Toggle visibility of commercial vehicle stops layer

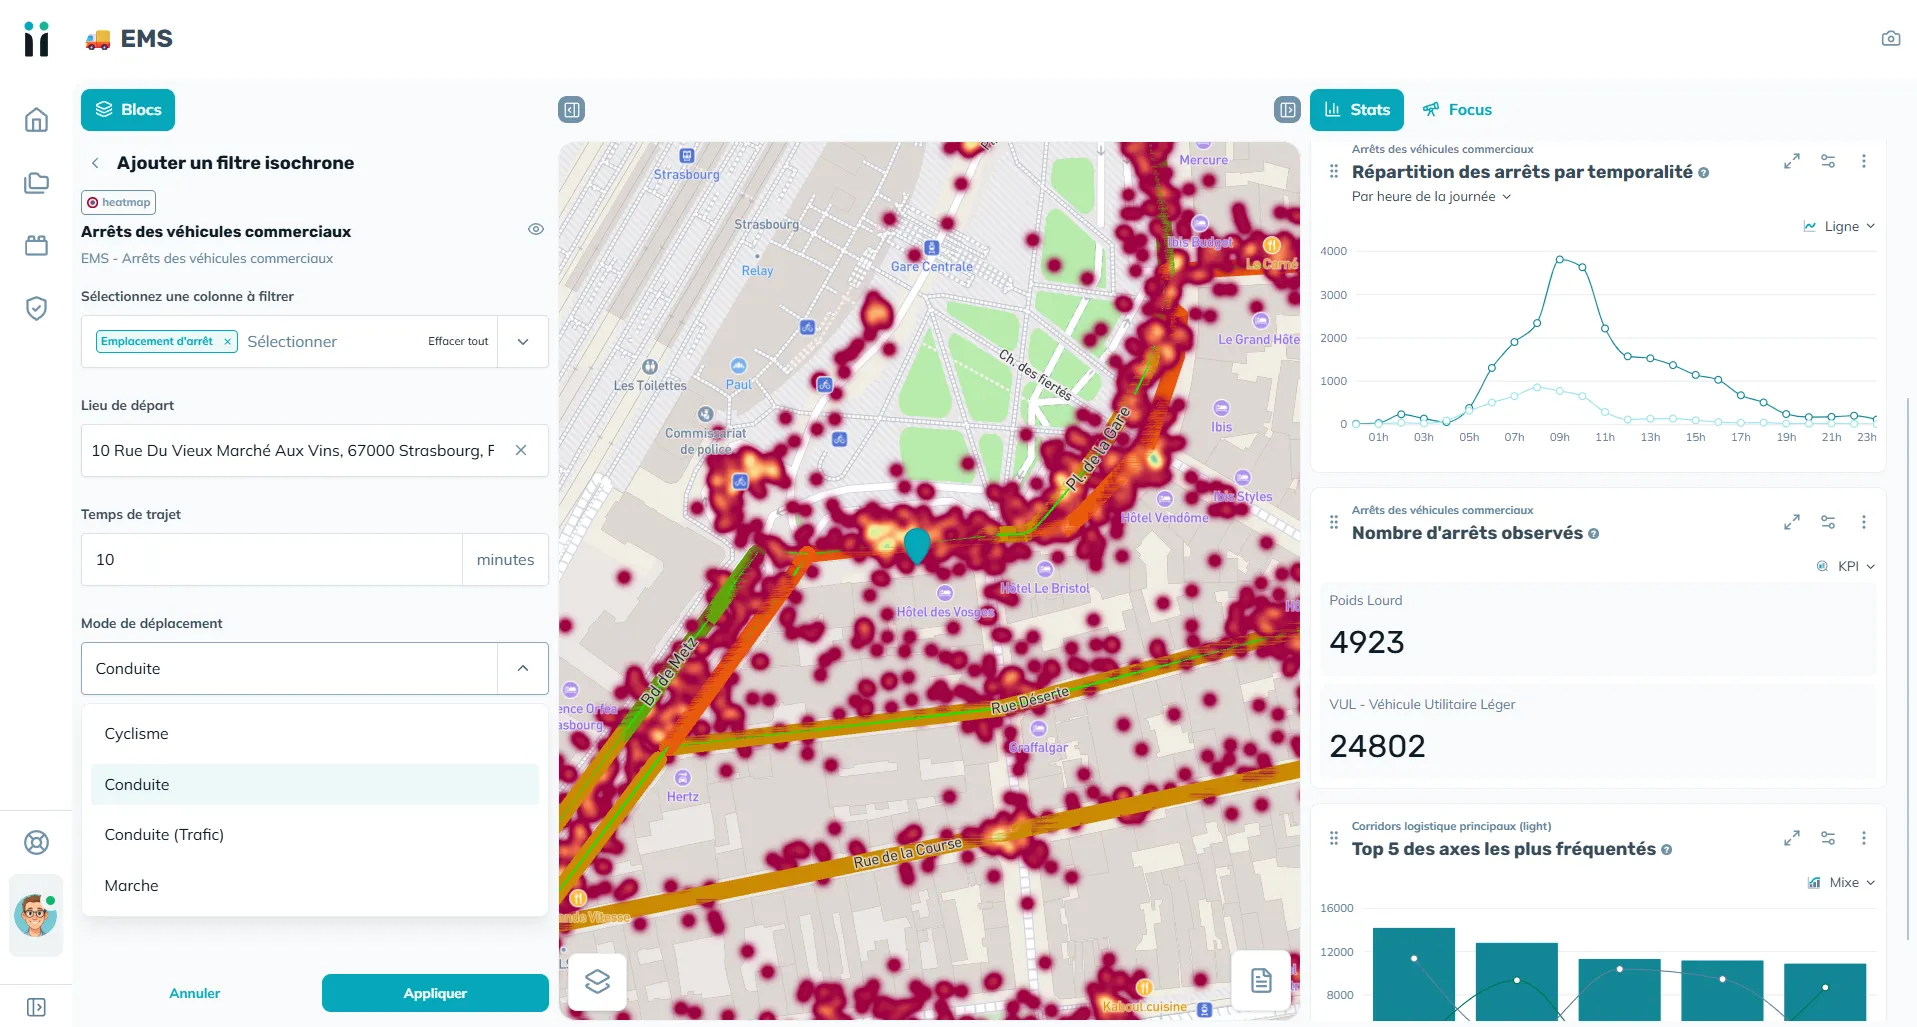(x=536, y=229)
